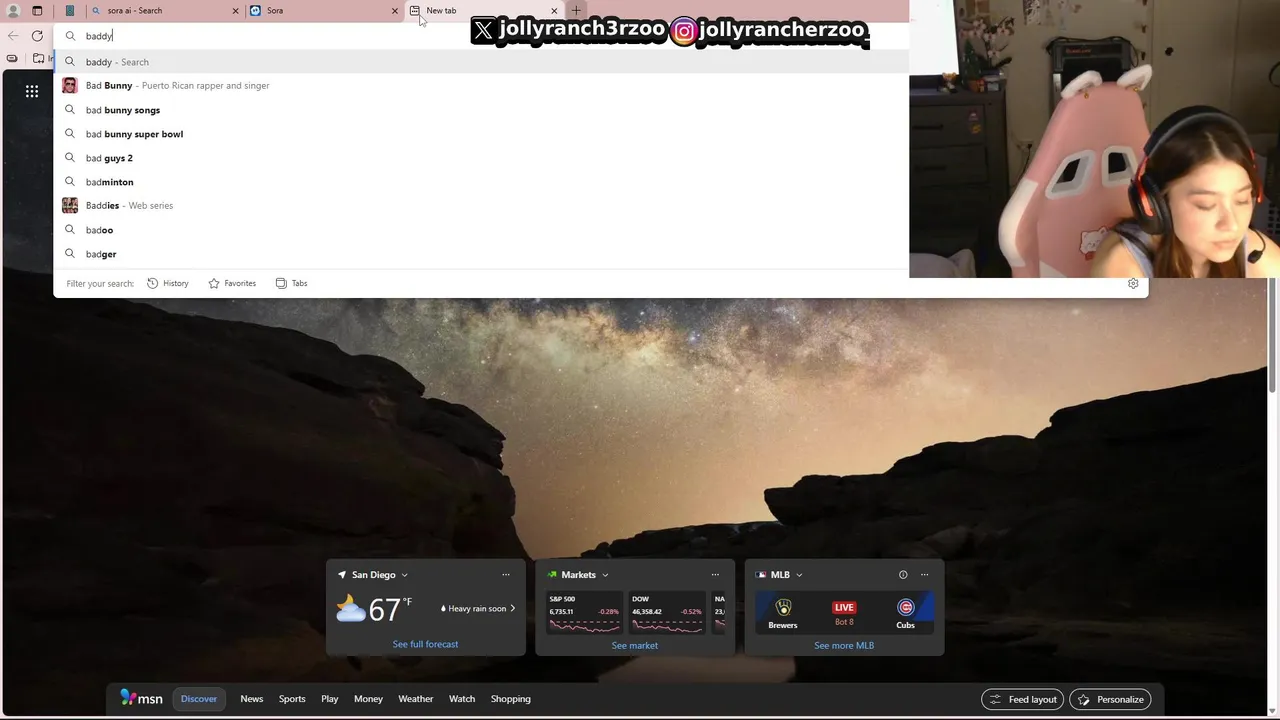Expand the Markets dropdown chevron

[x=605, y=575]
